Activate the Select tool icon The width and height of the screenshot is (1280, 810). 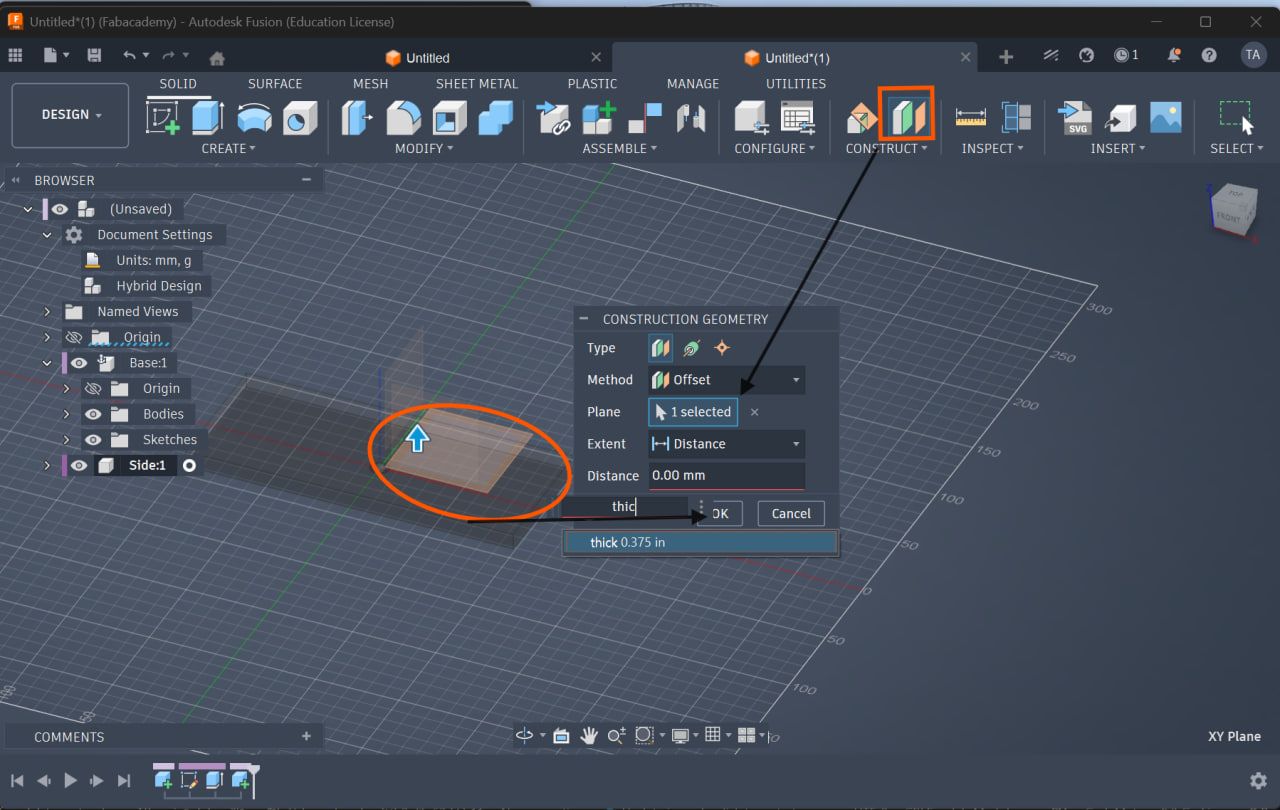click(x=1236, y=117)
